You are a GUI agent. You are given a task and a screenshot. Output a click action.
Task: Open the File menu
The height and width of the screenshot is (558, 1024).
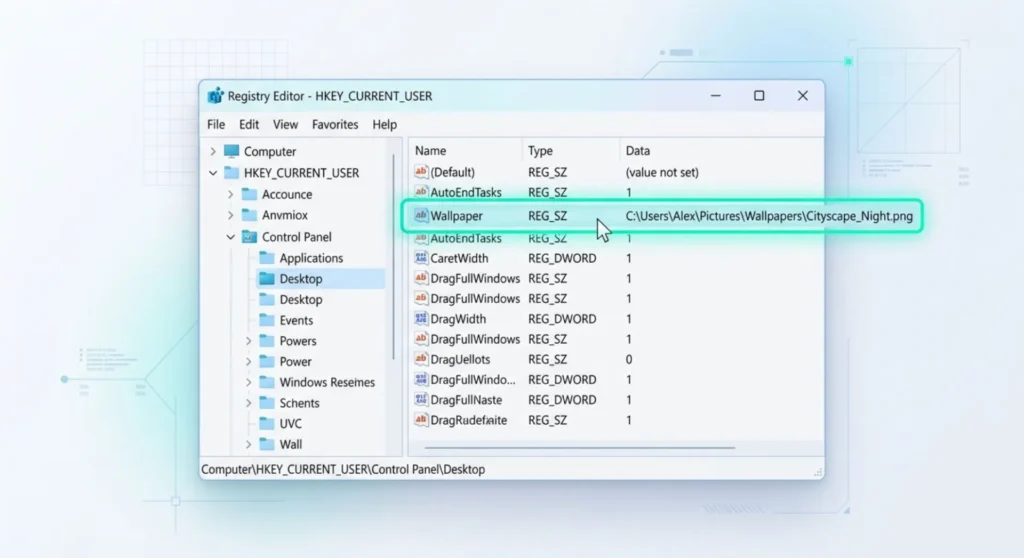[216, 124]
